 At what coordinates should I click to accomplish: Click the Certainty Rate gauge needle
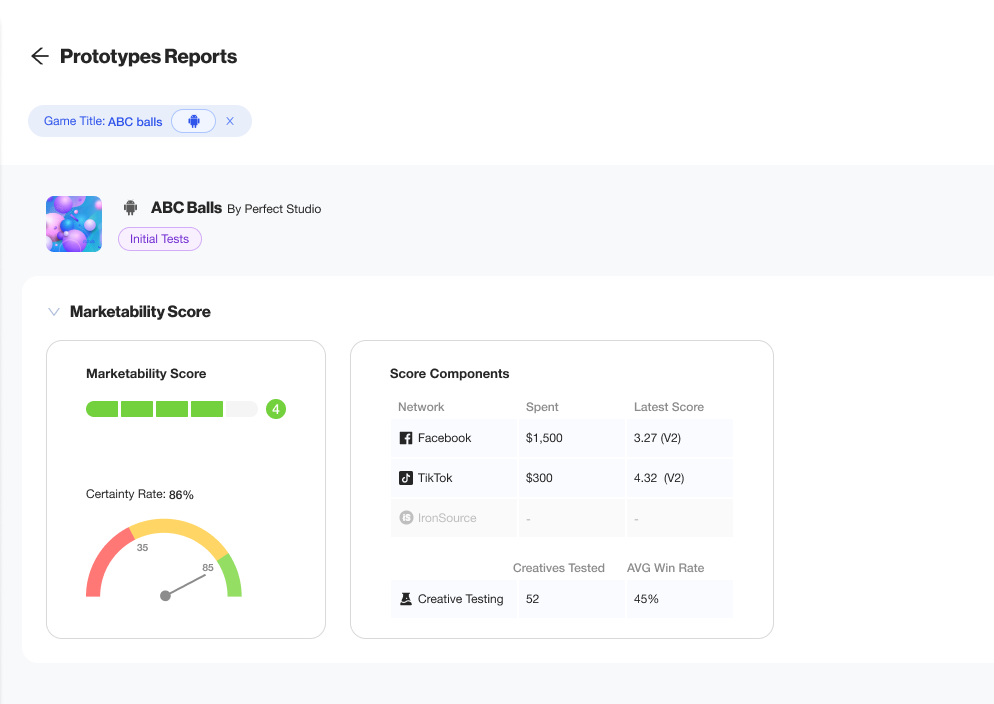(185, 586)
